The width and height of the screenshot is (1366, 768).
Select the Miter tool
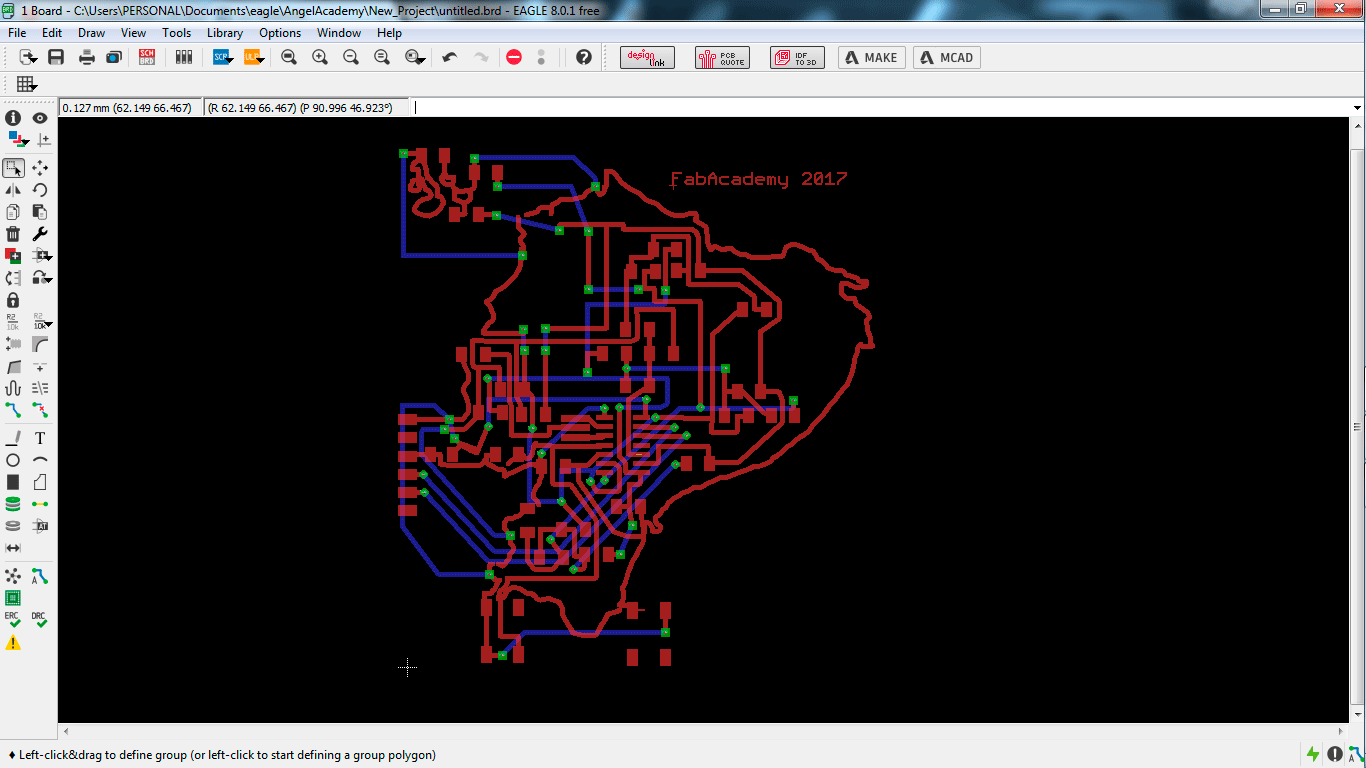[40, 344]
